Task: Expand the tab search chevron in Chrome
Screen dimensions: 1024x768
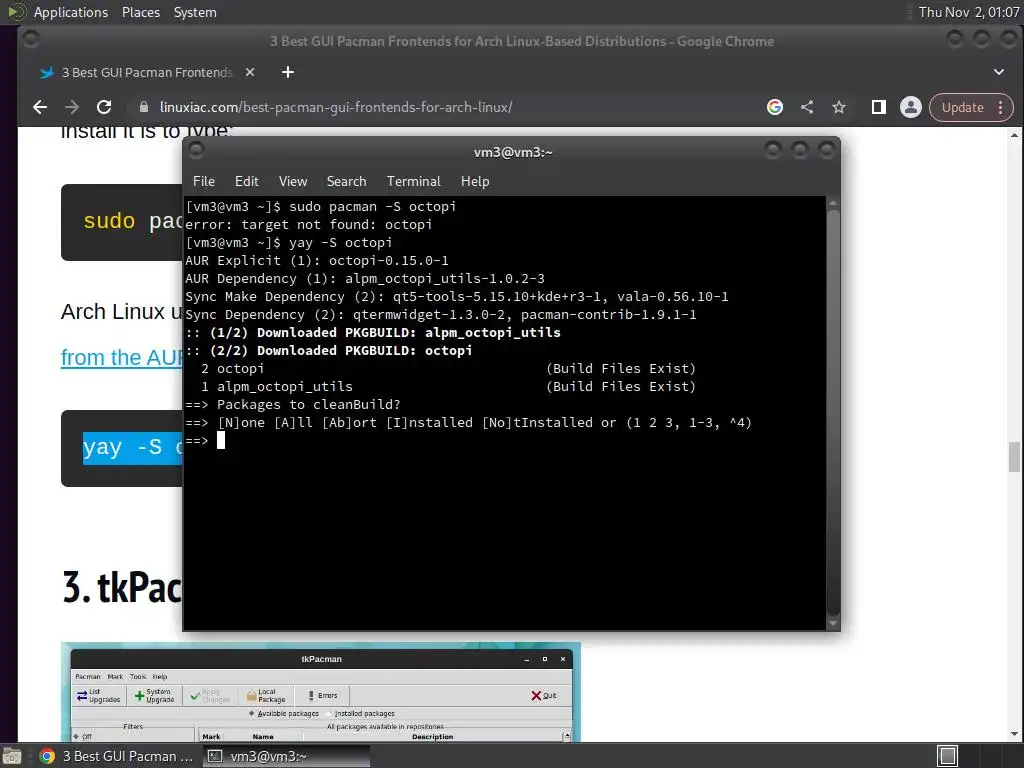Action: click(999, 72)
